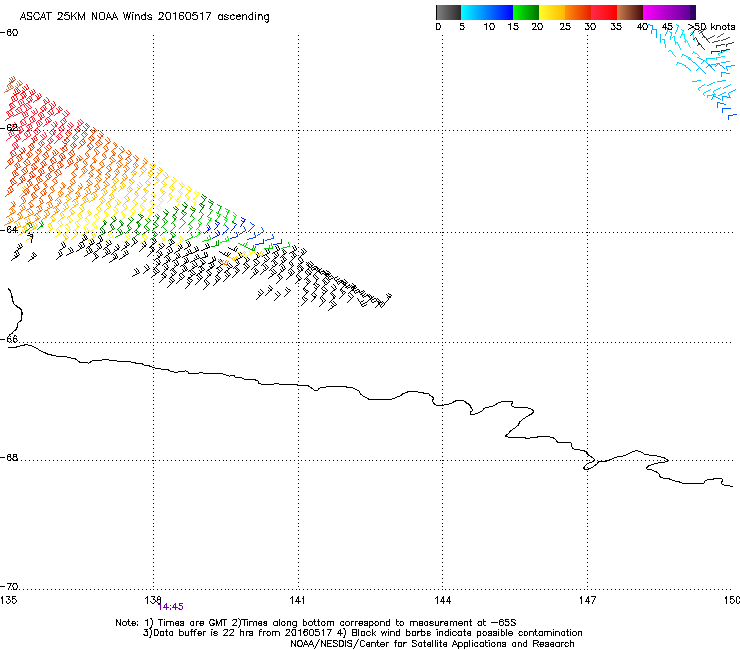Click the purple "14:45" overpass time label
740x650 pixels.
coord(170,607)
